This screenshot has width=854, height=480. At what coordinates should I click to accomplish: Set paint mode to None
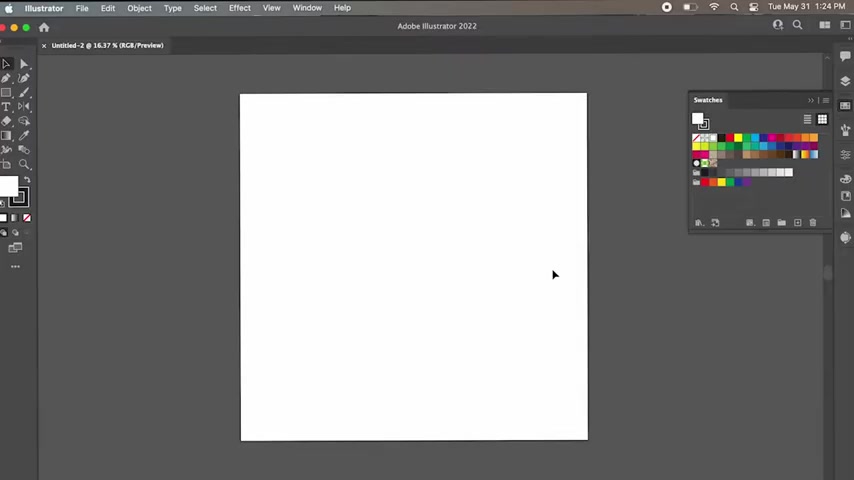[27, 218]
